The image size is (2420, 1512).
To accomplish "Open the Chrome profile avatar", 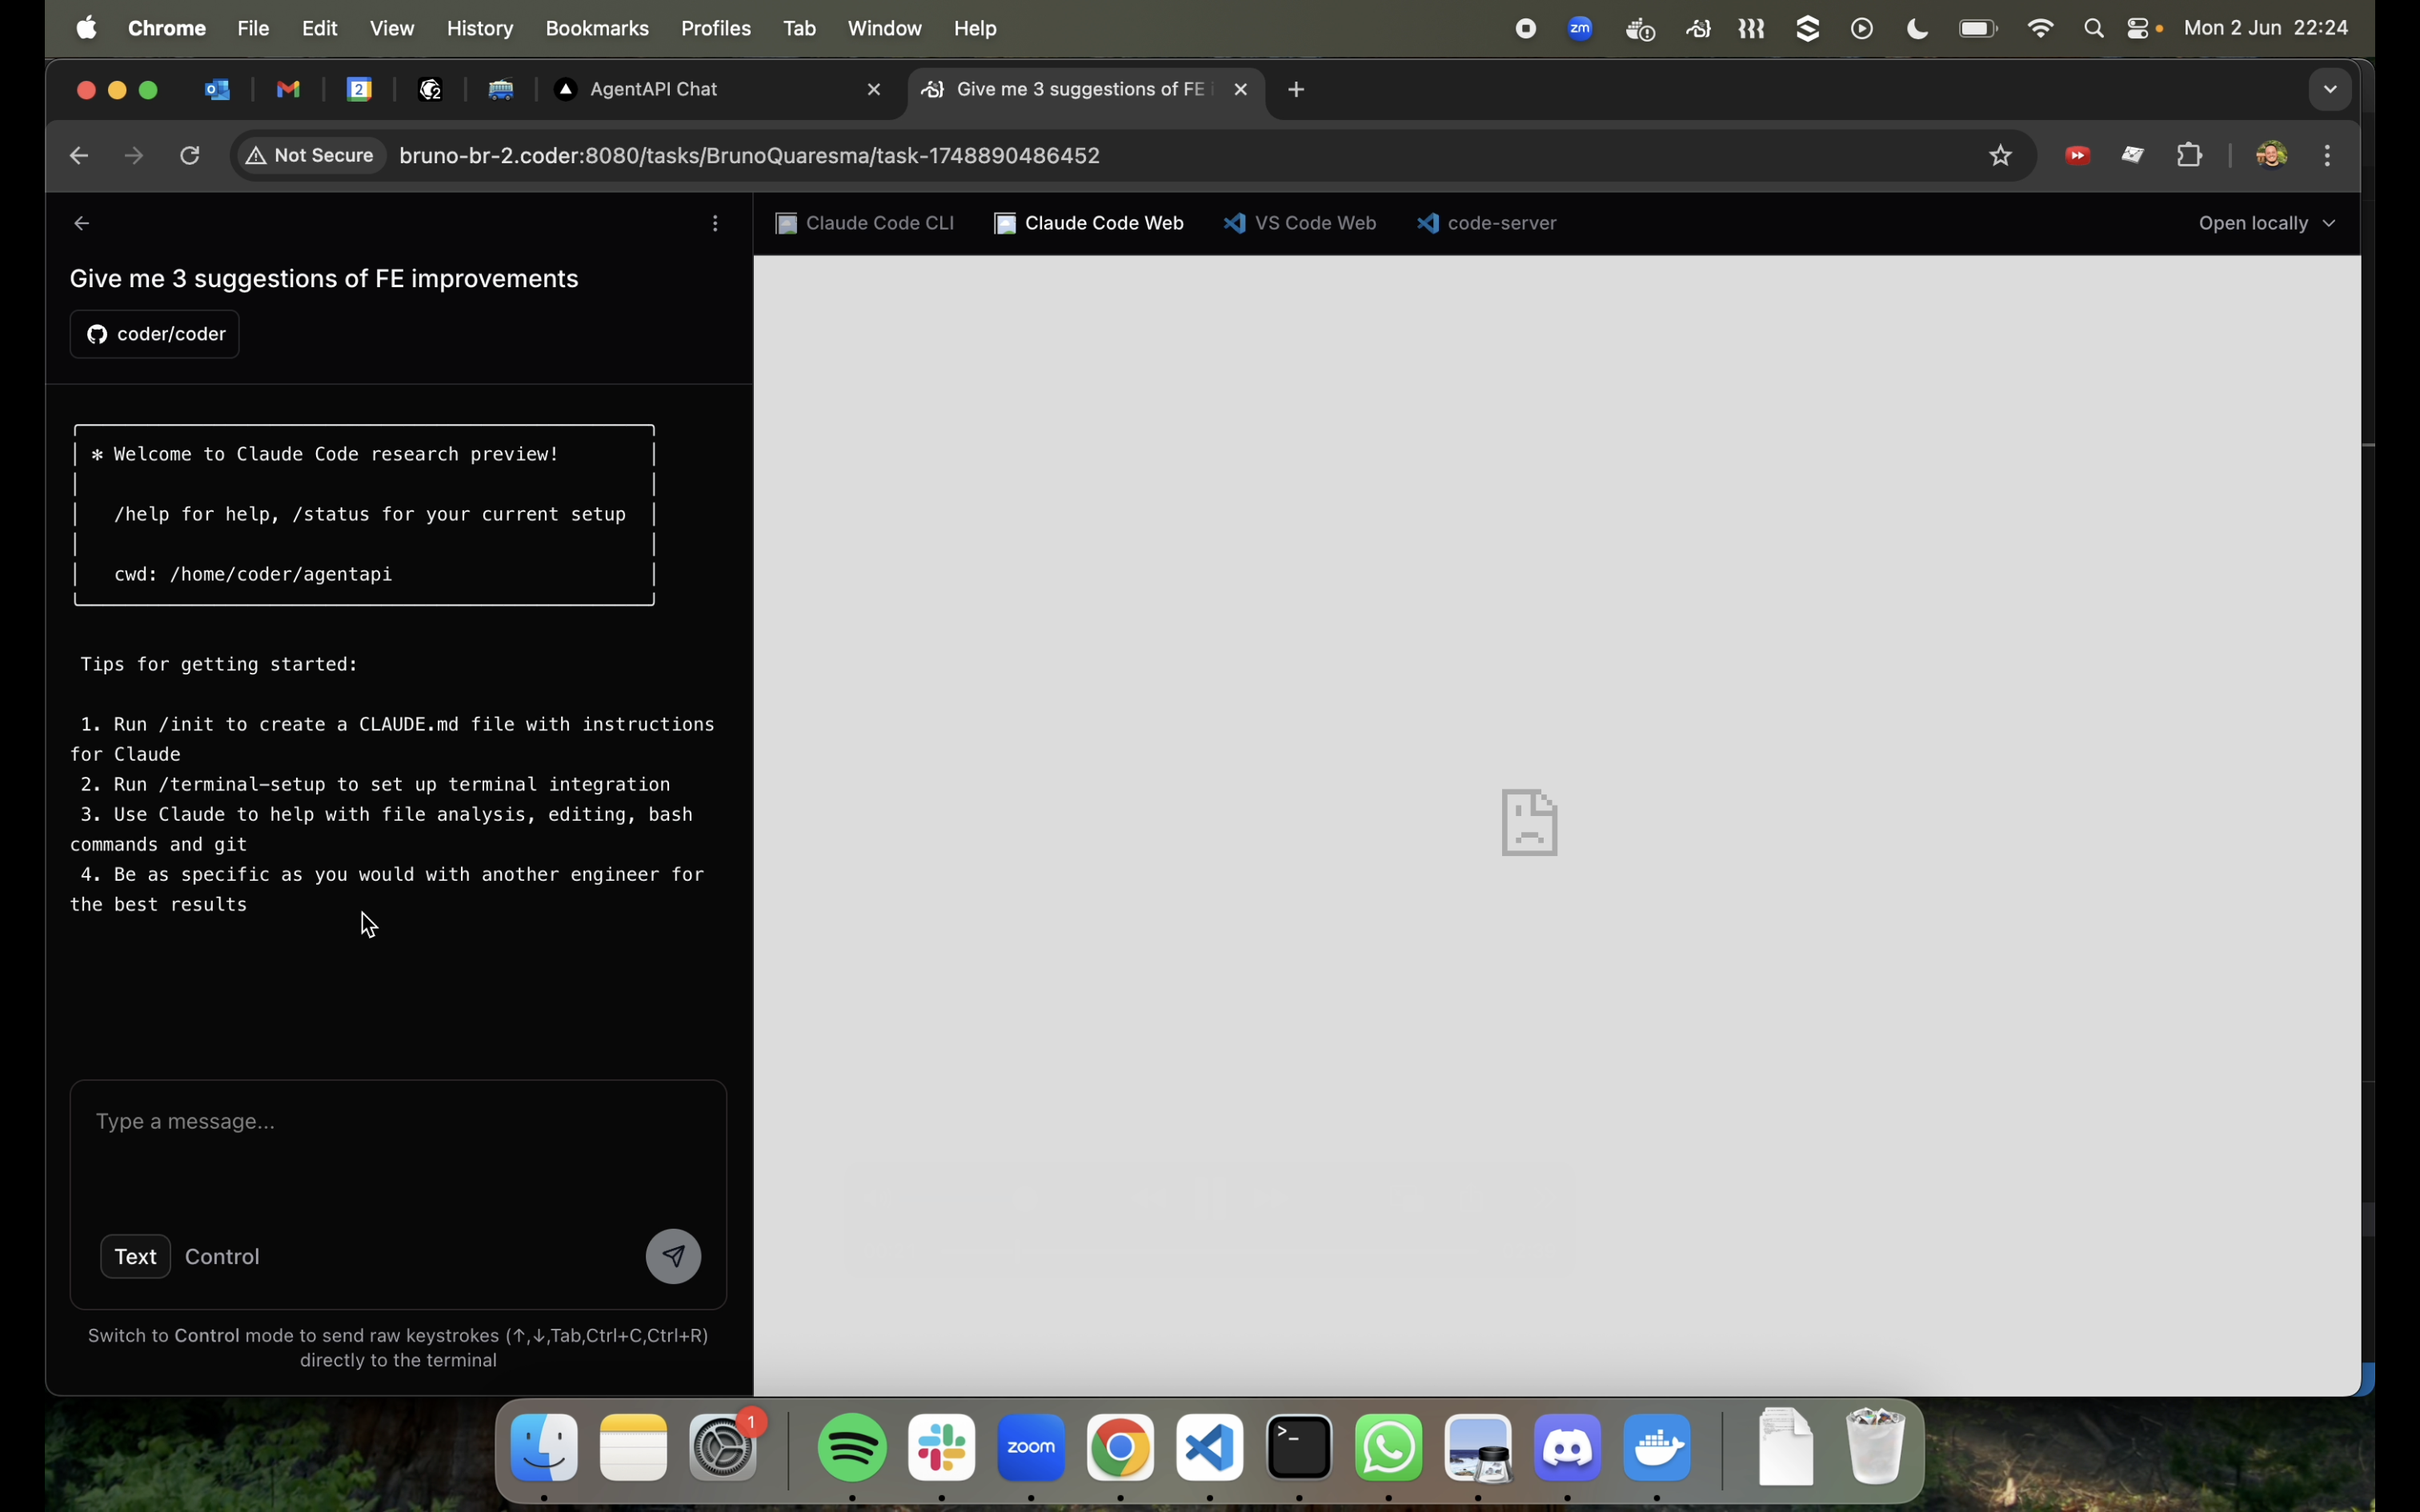I will (2272, 156).
